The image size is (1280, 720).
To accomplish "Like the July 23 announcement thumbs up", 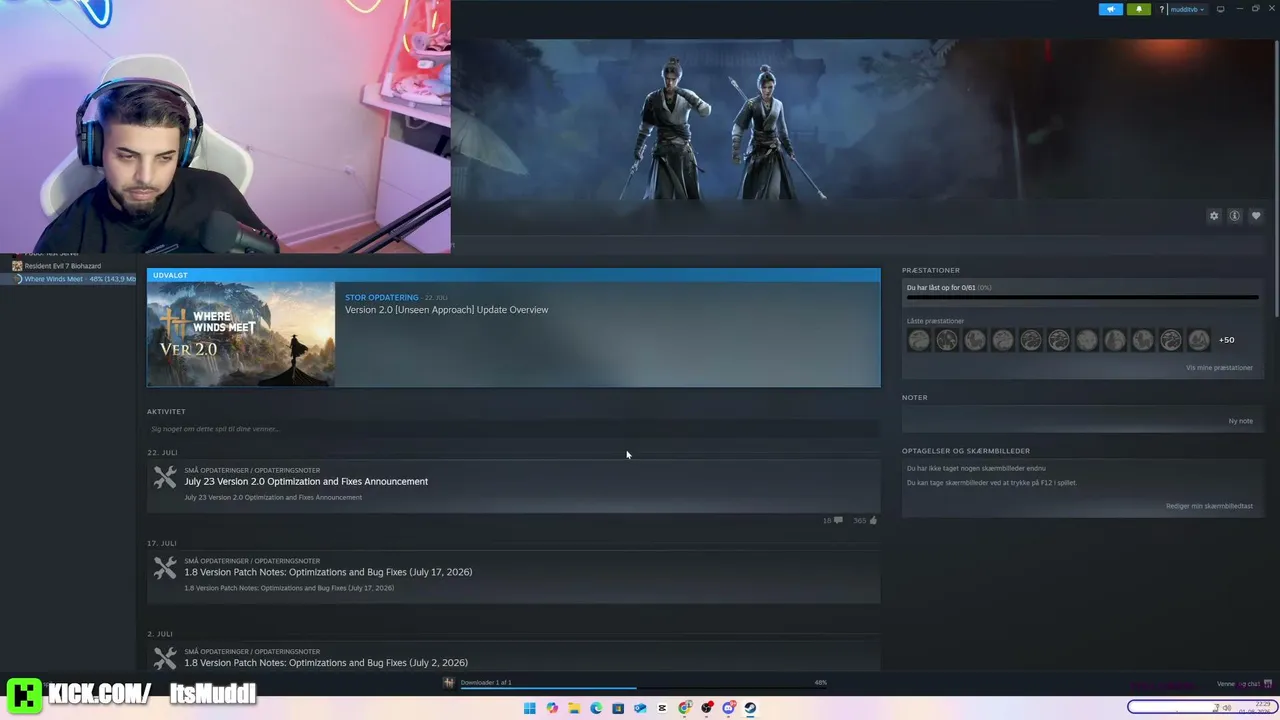I will 865,520.
